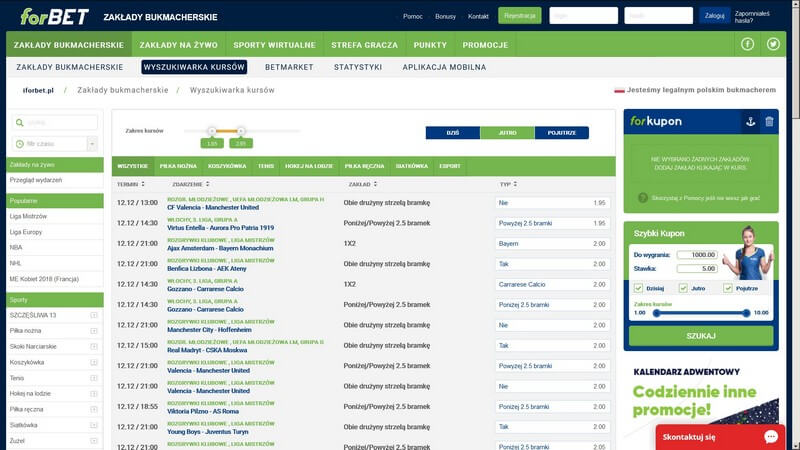
Task: Click the search magnifier icon in sidebar
Action: point(19,122)
